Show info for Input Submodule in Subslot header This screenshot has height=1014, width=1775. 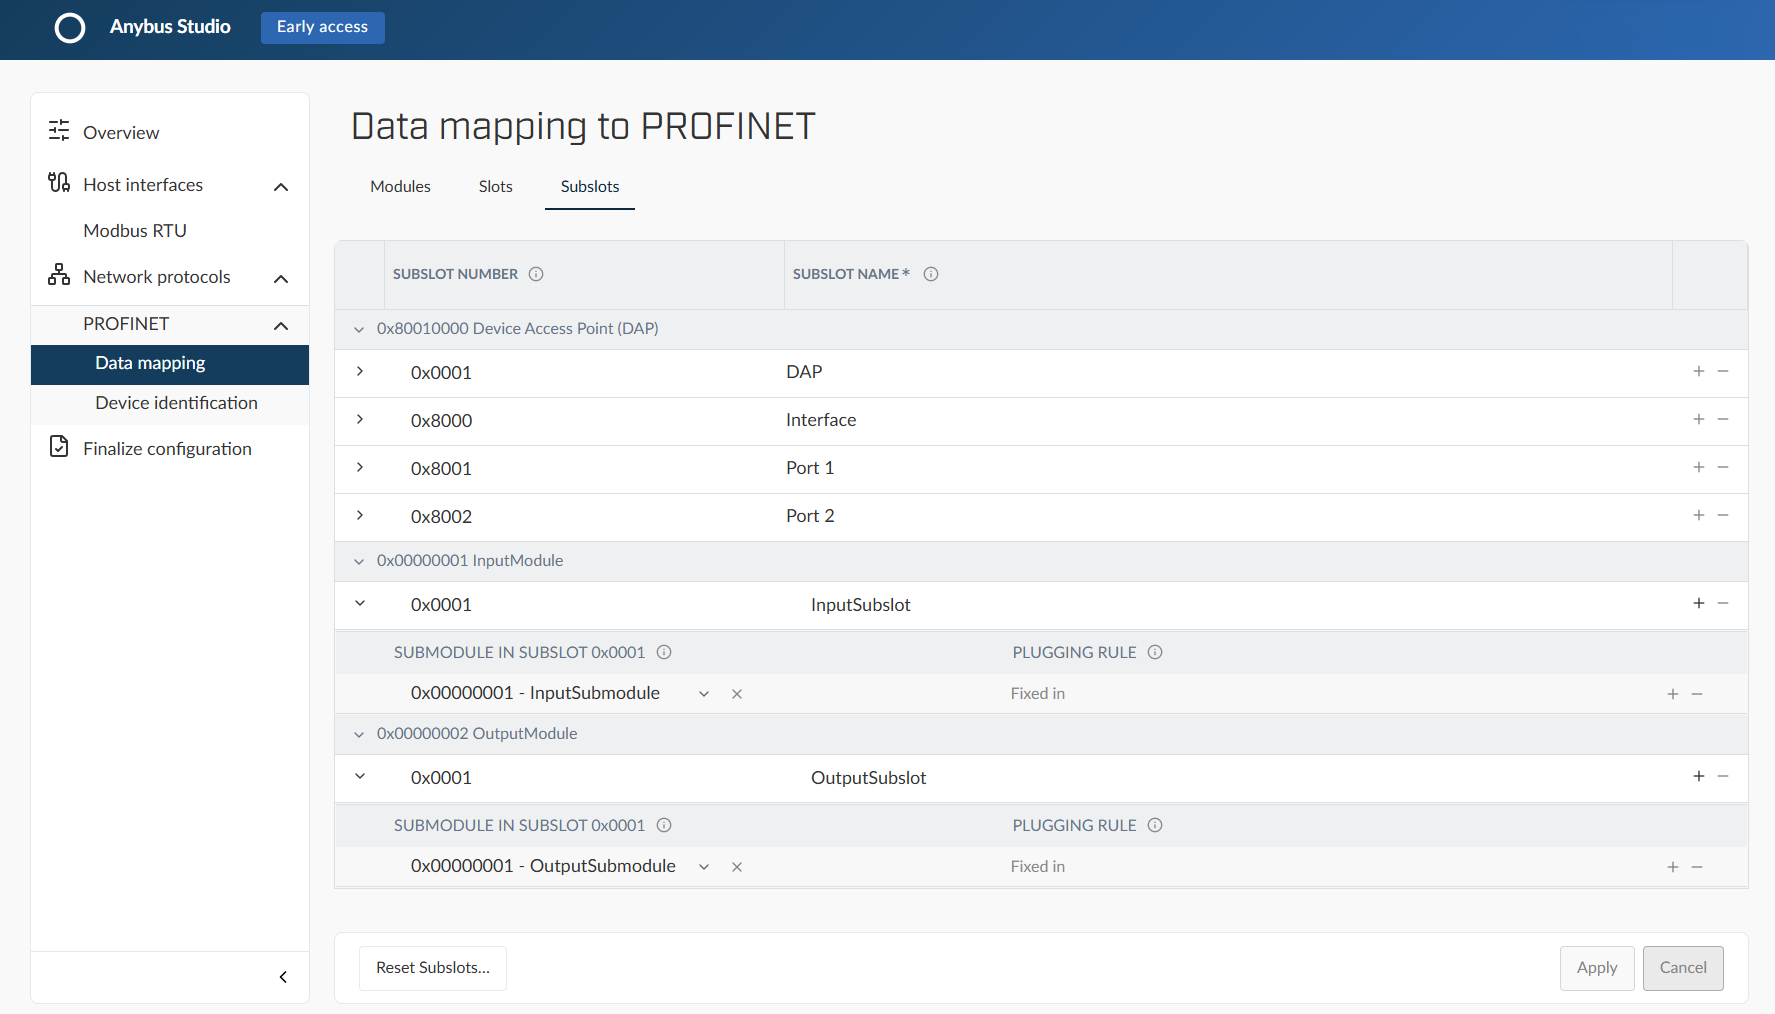point(664,652)
